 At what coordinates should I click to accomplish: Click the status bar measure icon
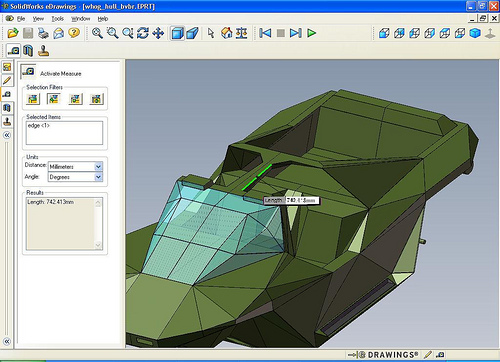pos(440,355)
